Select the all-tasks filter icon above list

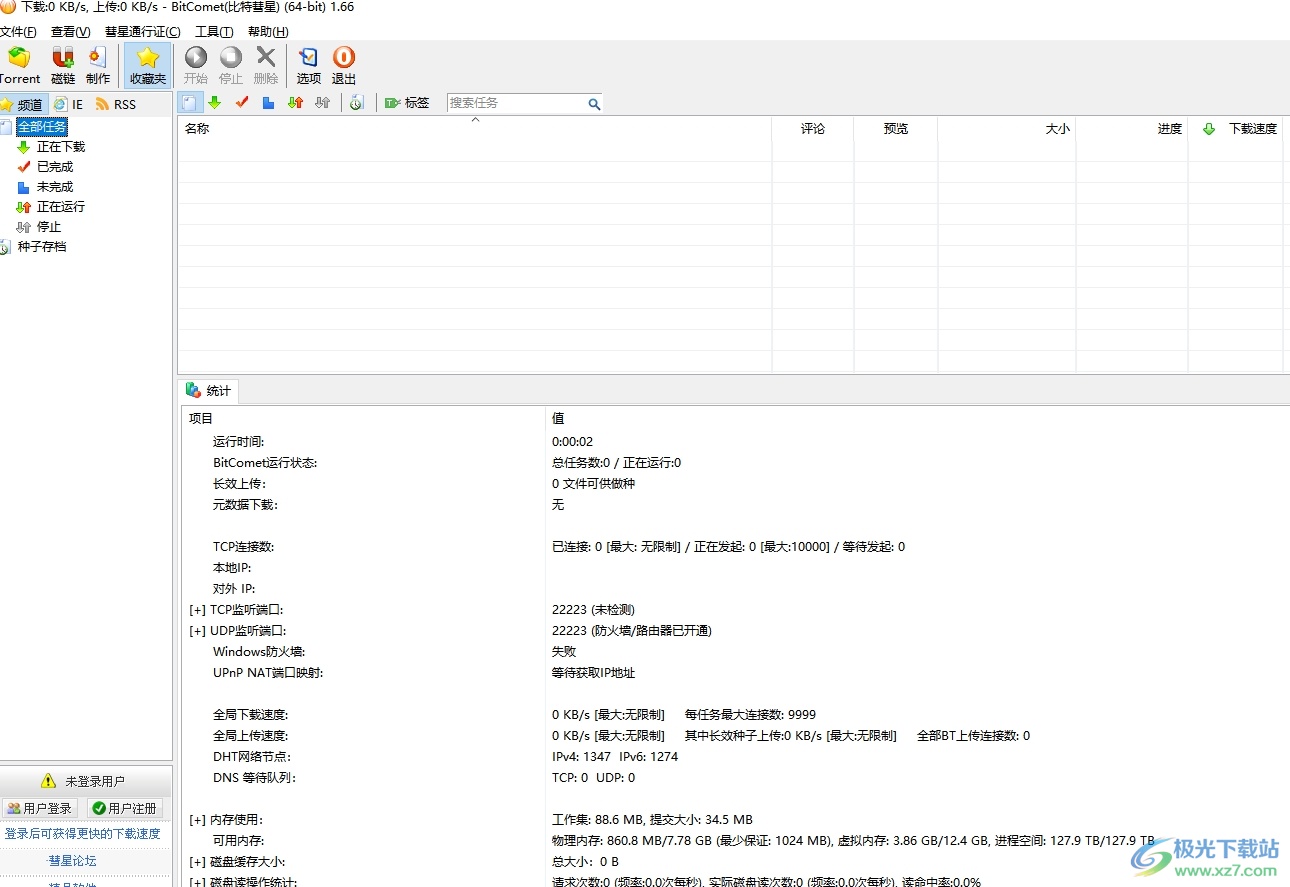[x=191, y=103]
